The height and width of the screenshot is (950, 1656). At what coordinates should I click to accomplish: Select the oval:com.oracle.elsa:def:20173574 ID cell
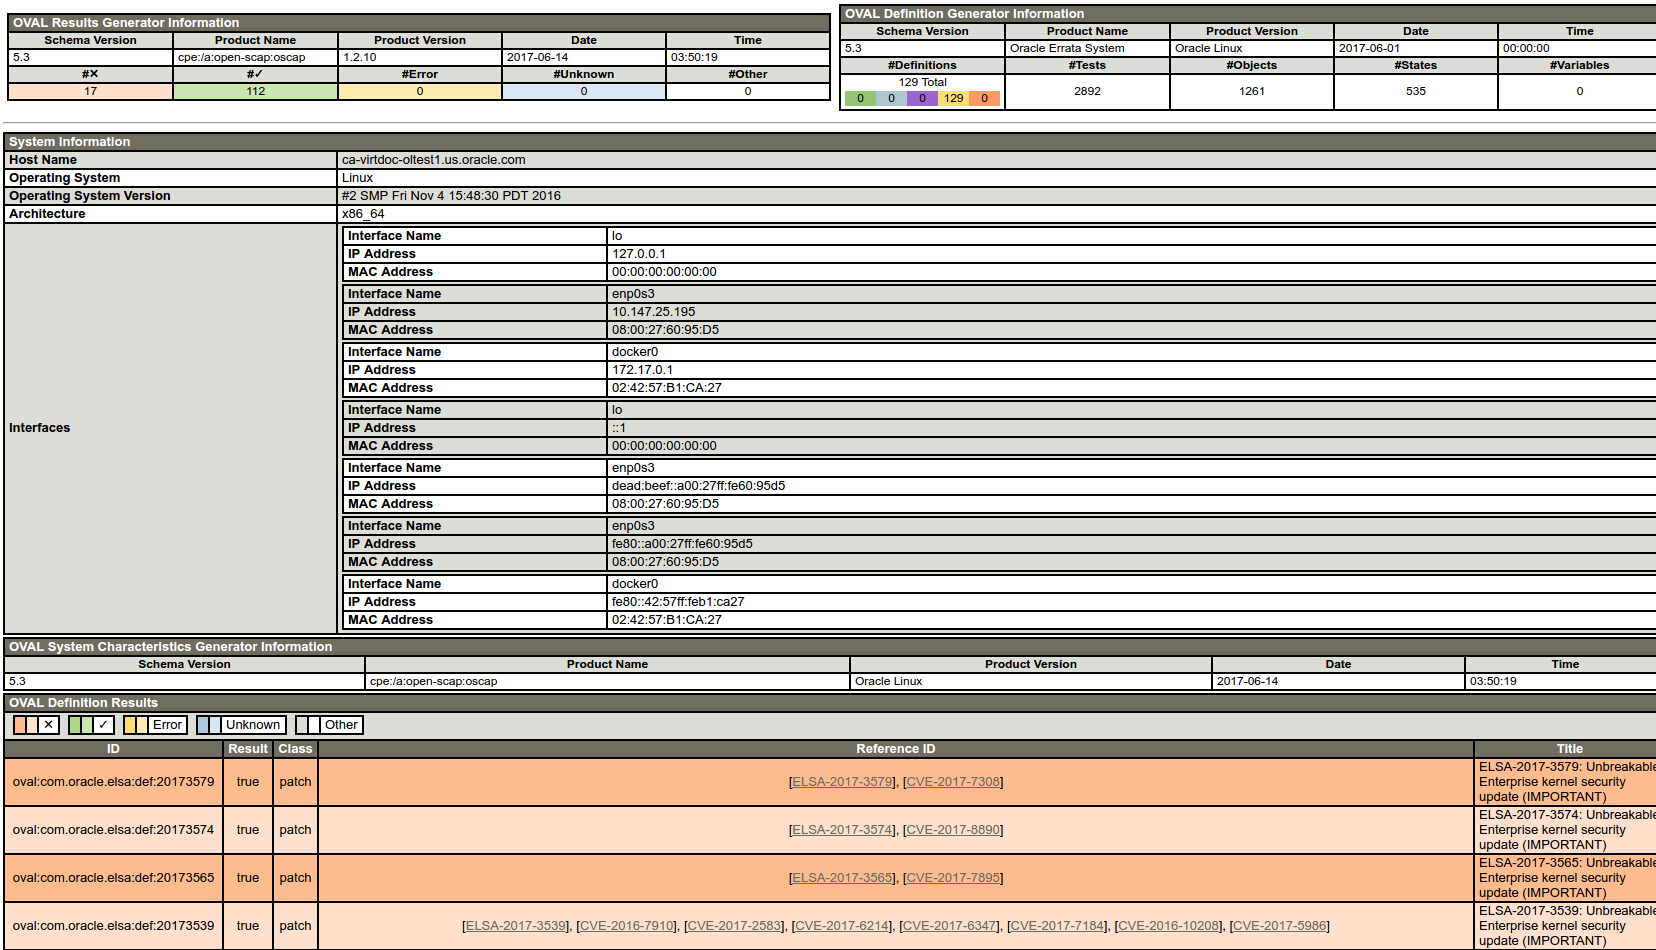tap(113, 830)
